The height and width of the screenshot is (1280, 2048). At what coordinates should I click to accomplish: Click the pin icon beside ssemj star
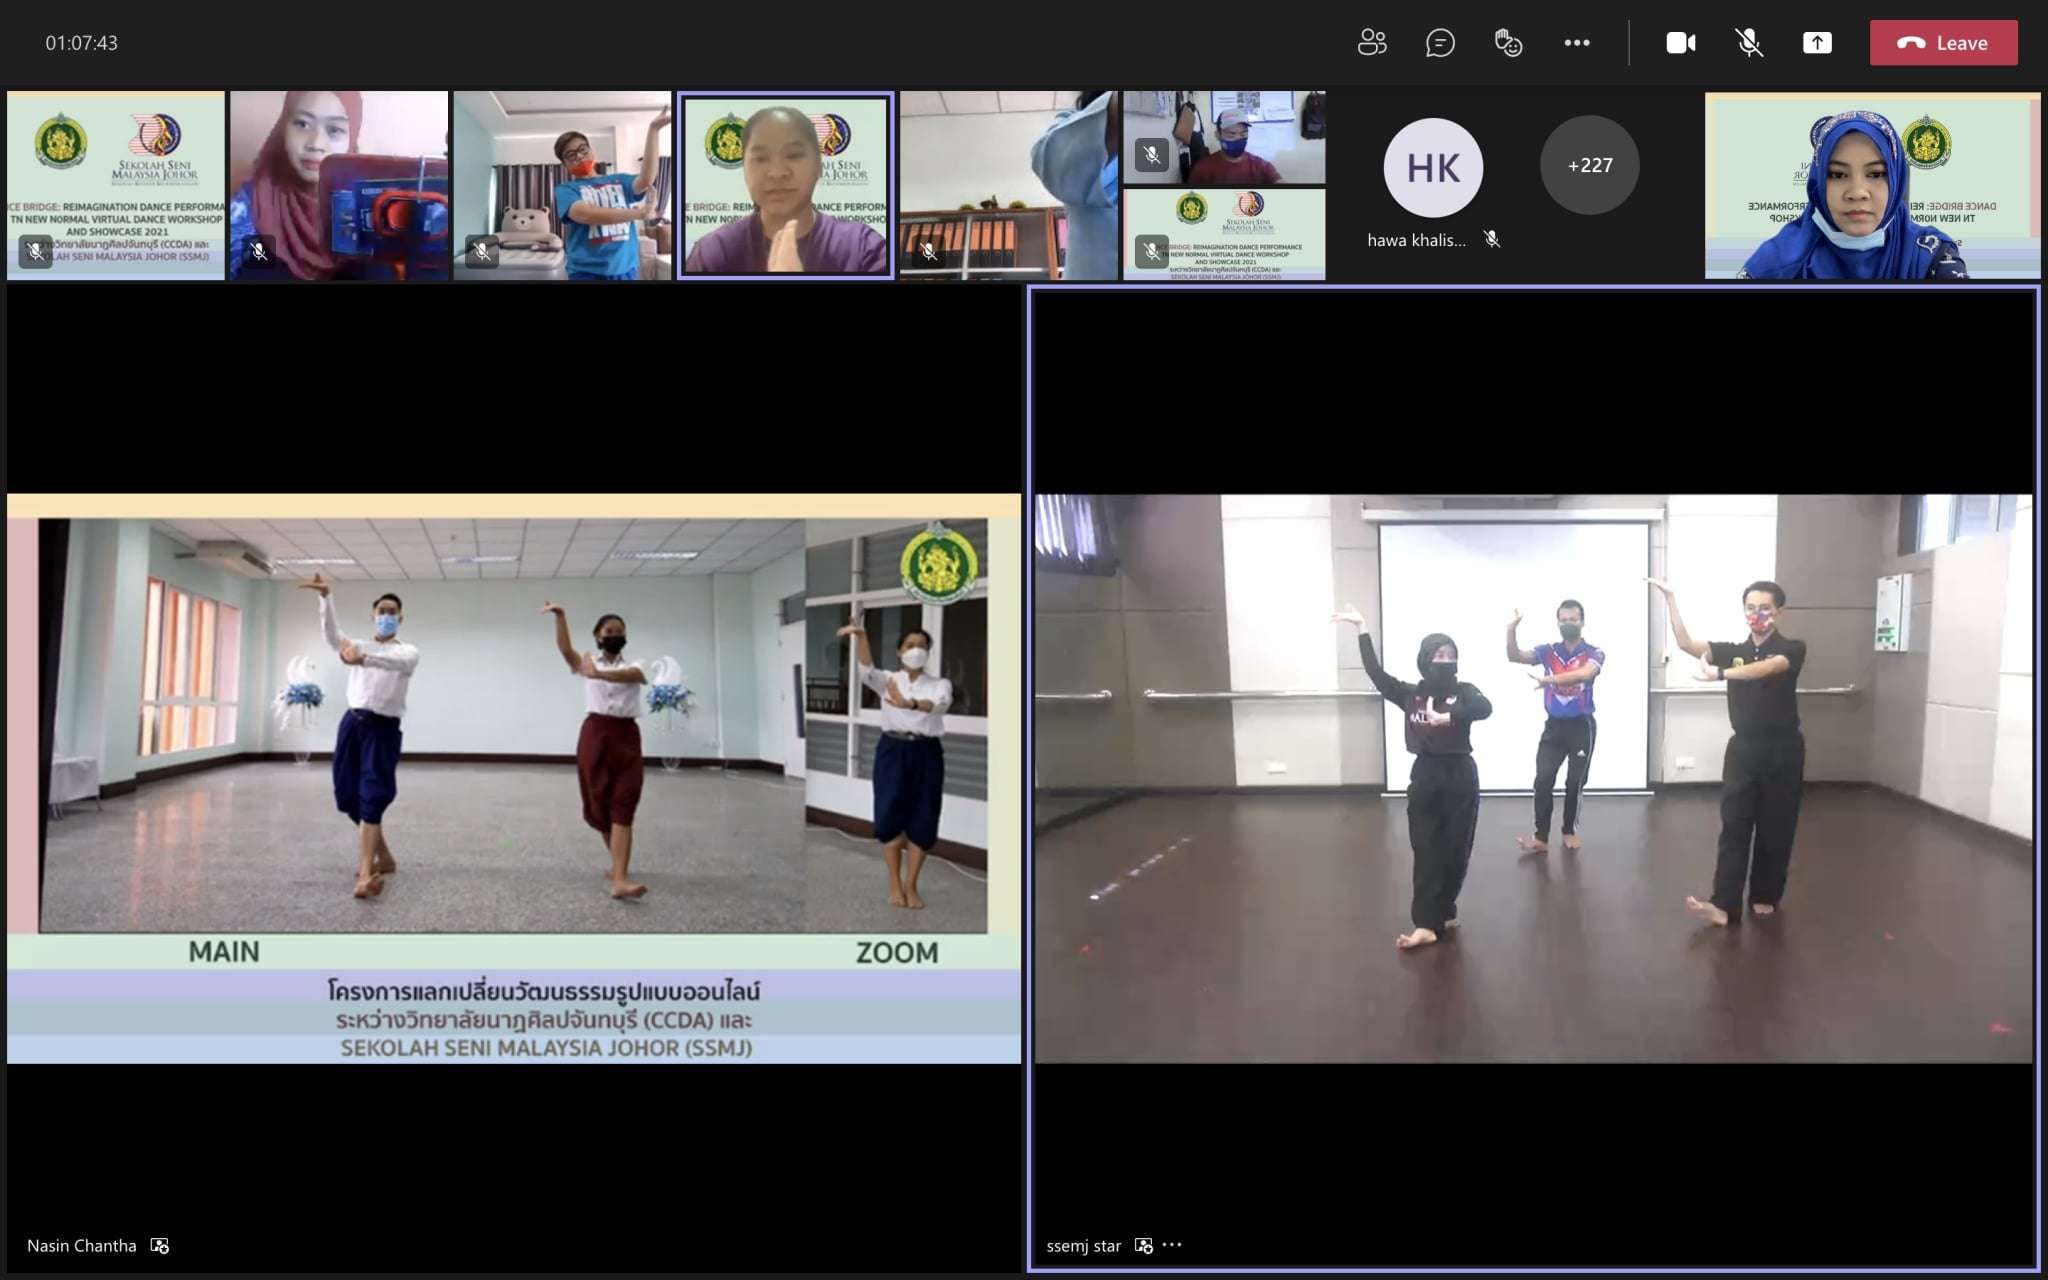[1144, 1246]
